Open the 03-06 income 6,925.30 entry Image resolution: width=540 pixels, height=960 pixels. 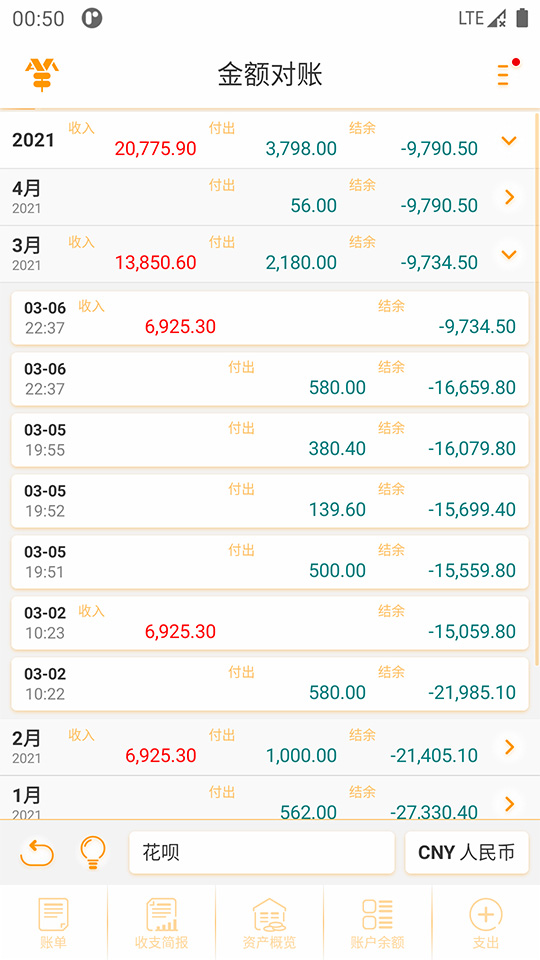[270, 318]
